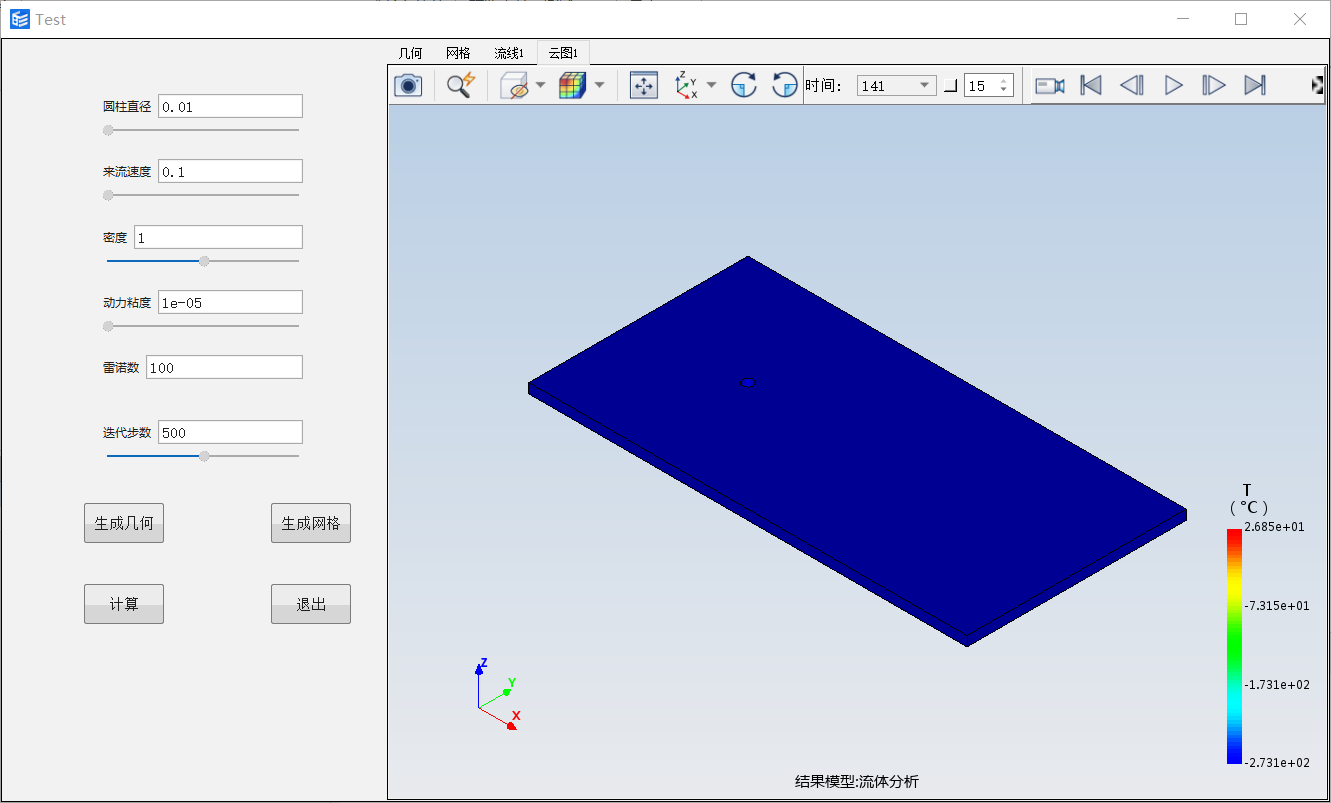
Task: Open dropdown arrow next to XYZ axis icon
Action: 711,86
